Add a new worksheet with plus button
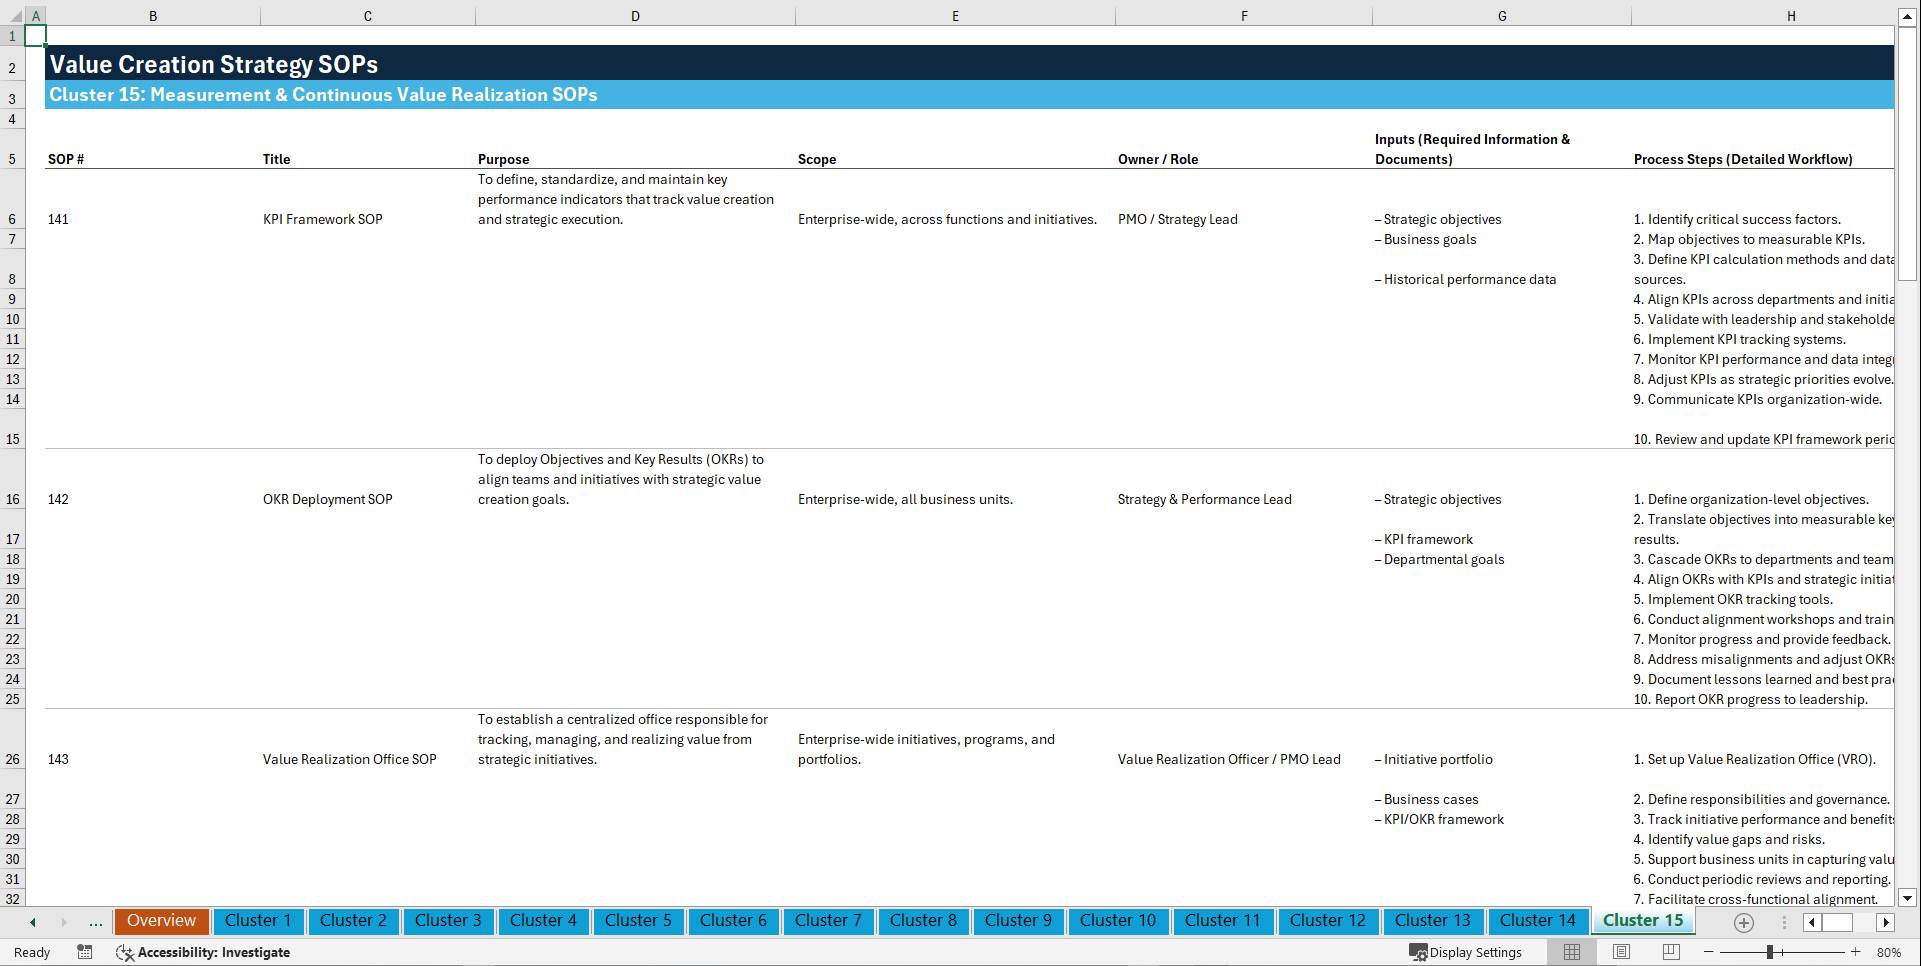The height and width of the screenshot is (966, 1921). tap(1744, 922)
